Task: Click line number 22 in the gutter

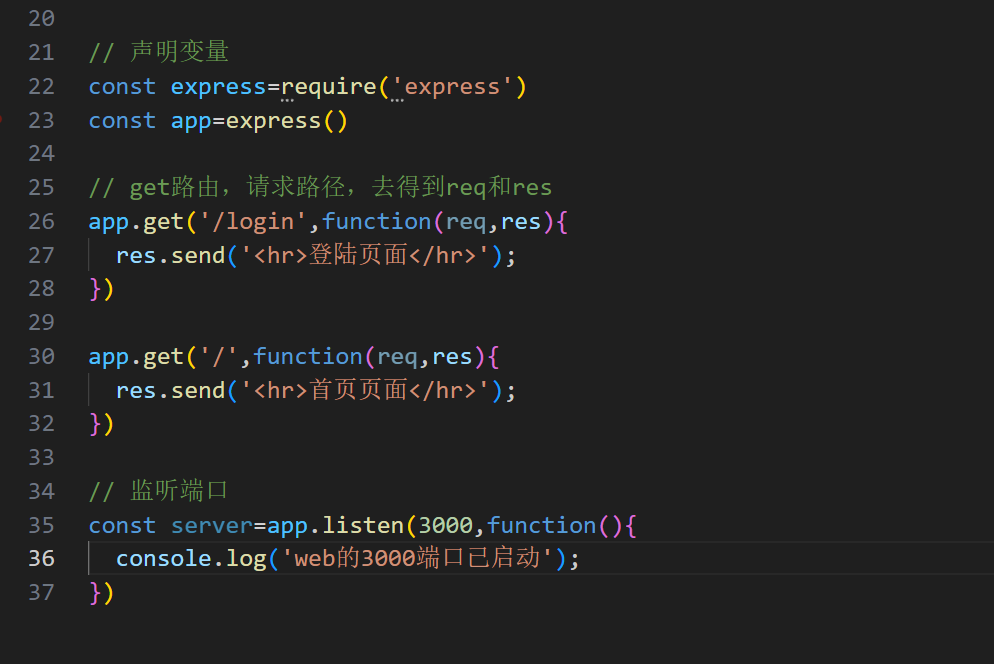Action: [x=41, y=86]
